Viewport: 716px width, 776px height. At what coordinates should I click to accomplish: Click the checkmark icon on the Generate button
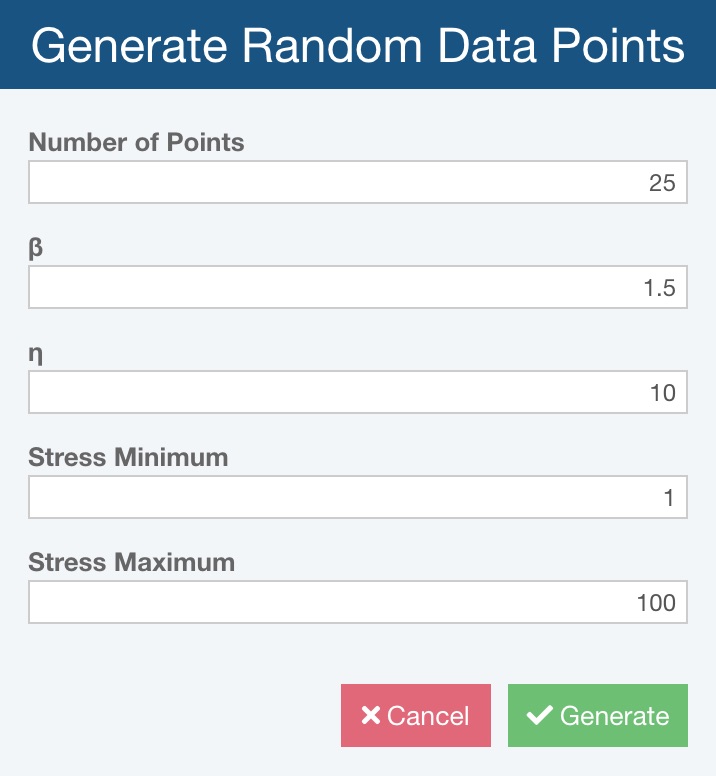539,715
